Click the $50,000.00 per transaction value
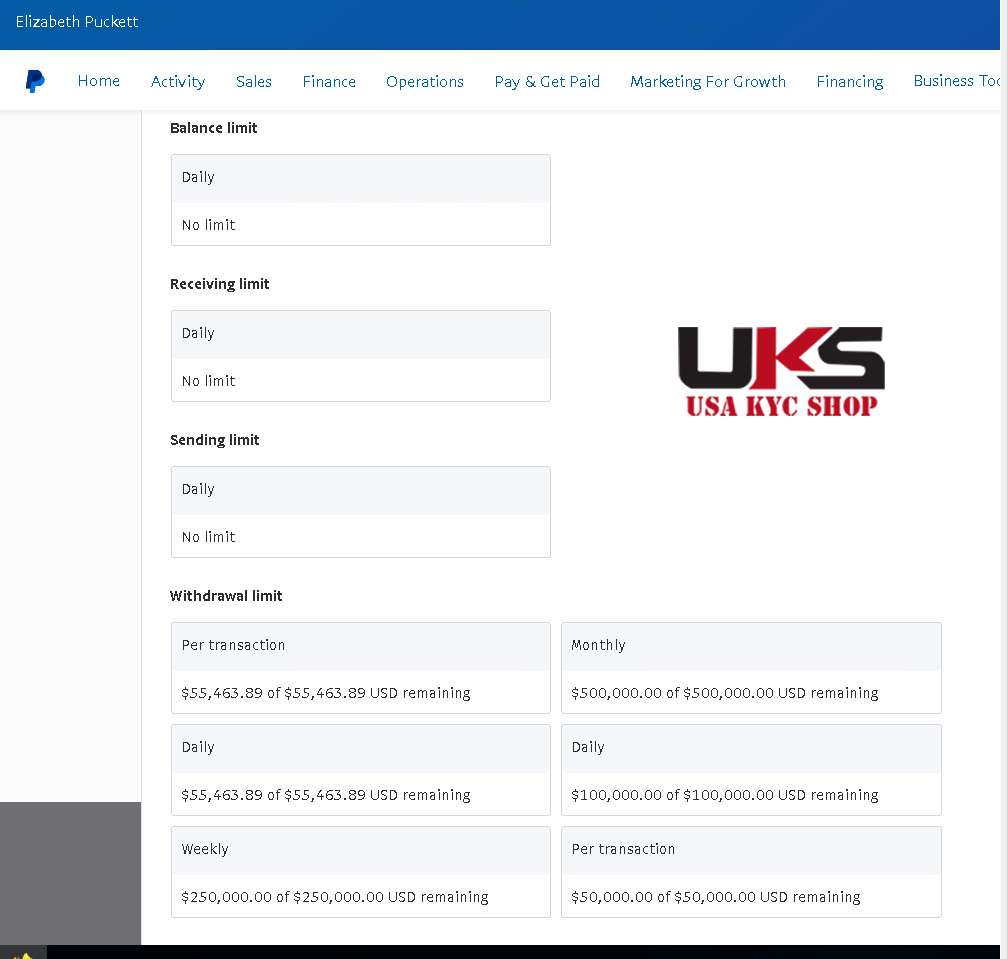Image resolution: width=1007 pixels, height=959 pixels. coord(716,897)
